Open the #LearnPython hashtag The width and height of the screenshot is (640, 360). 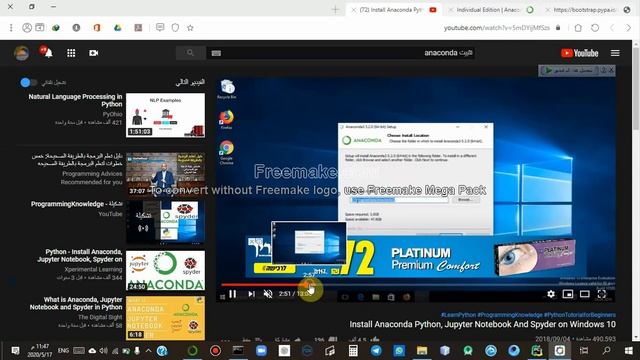click(x=458, y=315)
